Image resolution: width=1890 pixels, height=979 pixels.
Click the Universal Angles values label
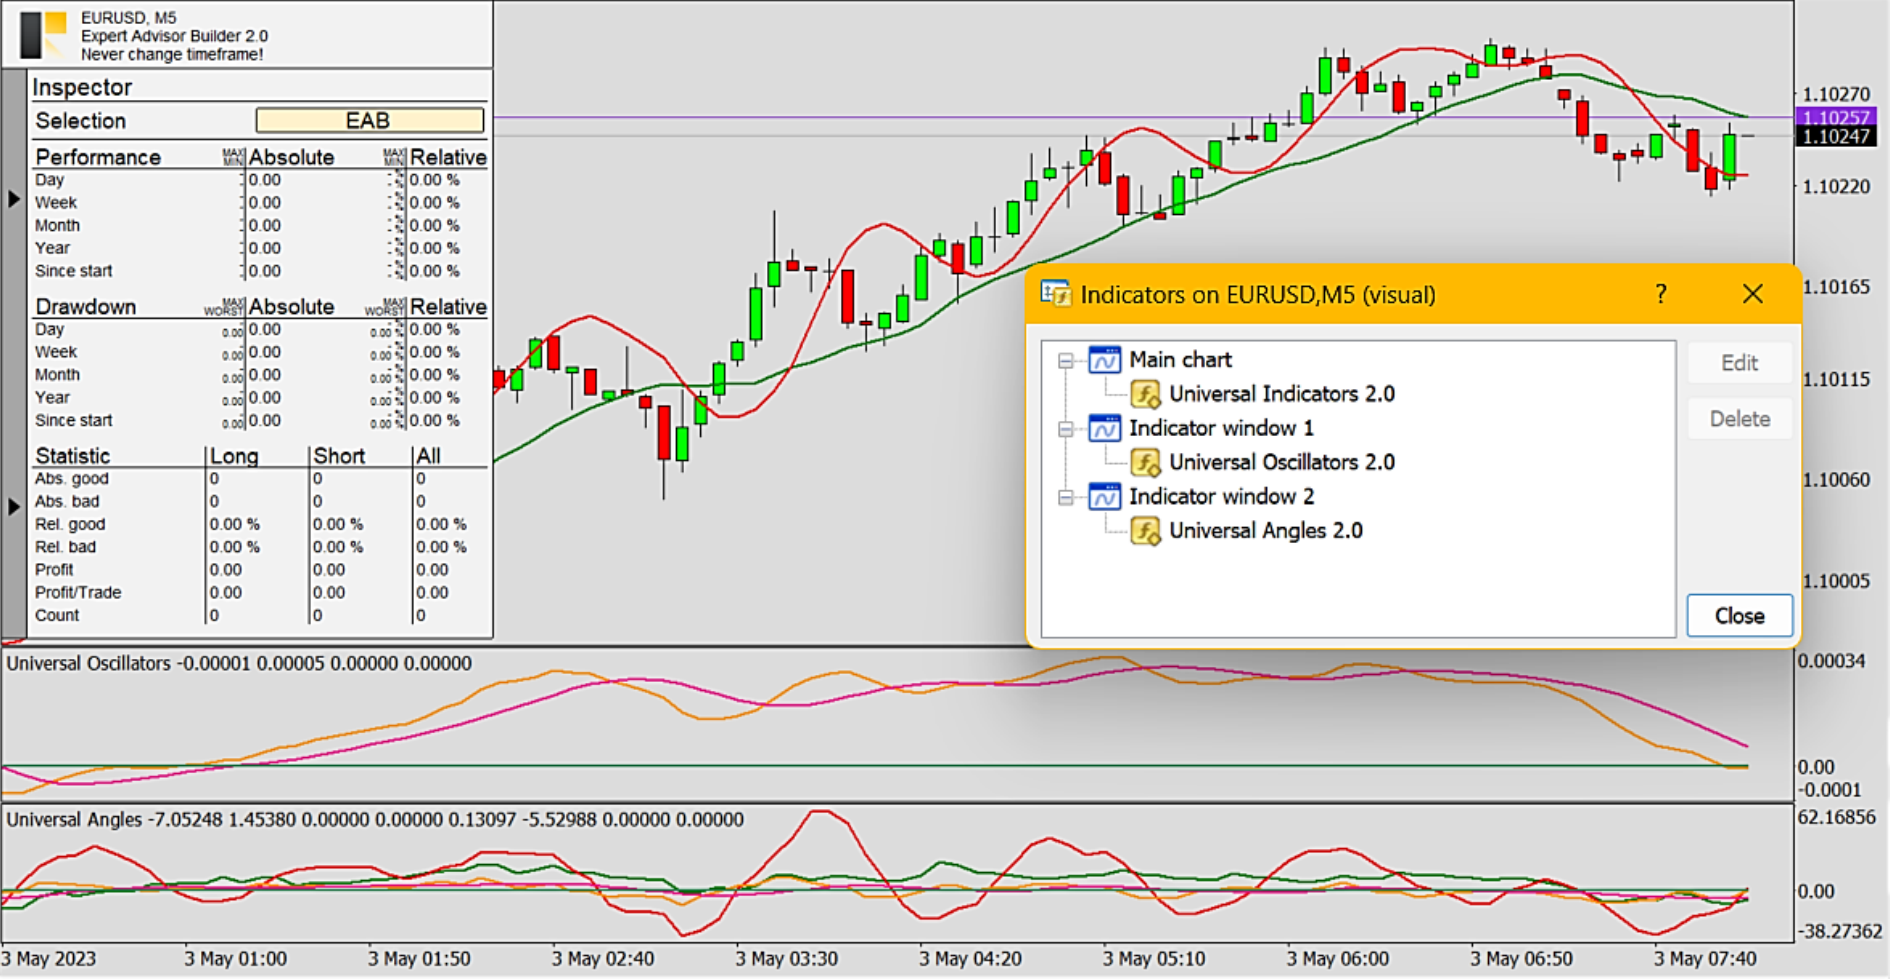point(375,819)
